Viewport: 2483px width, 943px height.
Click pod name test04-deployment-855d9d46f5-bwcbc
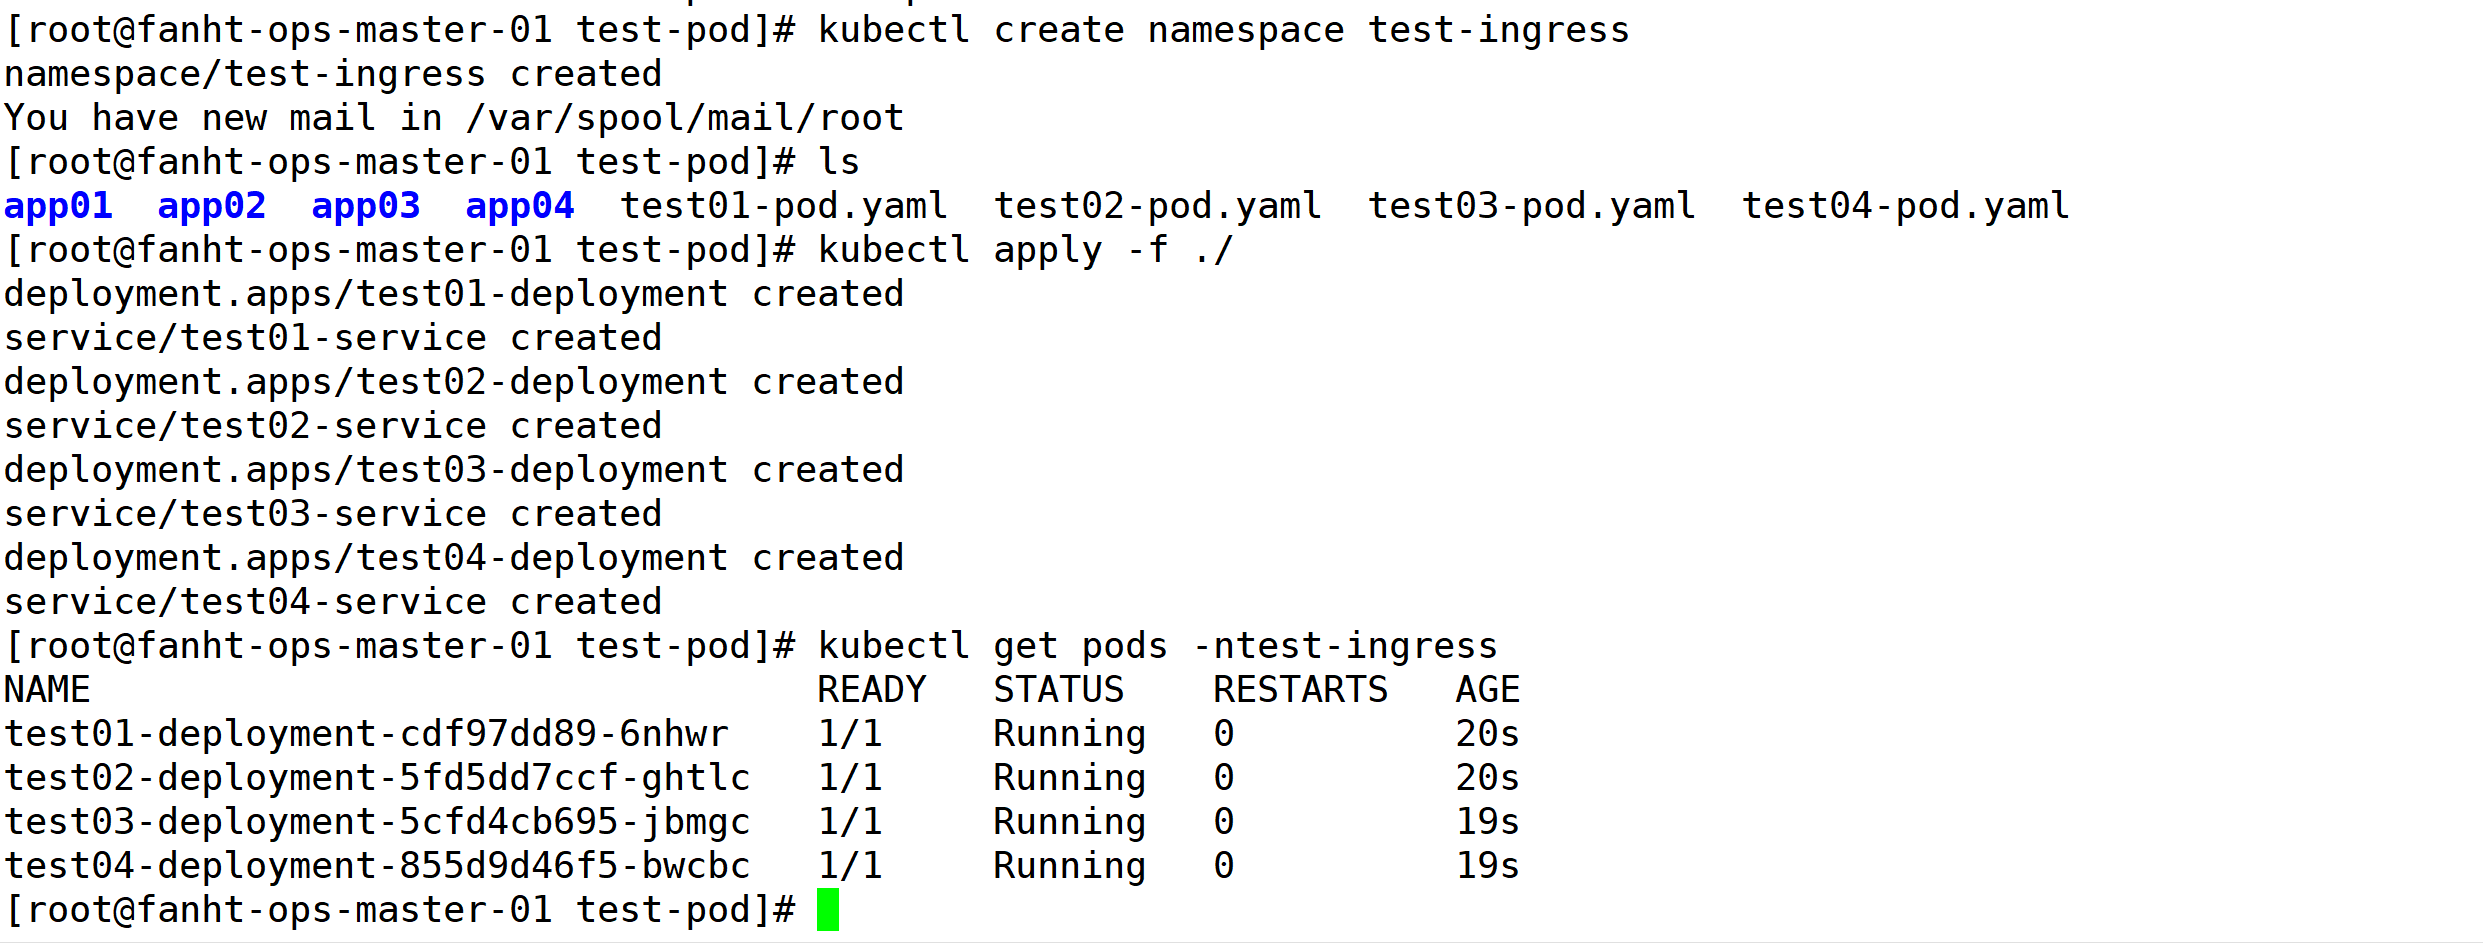pos(377,866)
